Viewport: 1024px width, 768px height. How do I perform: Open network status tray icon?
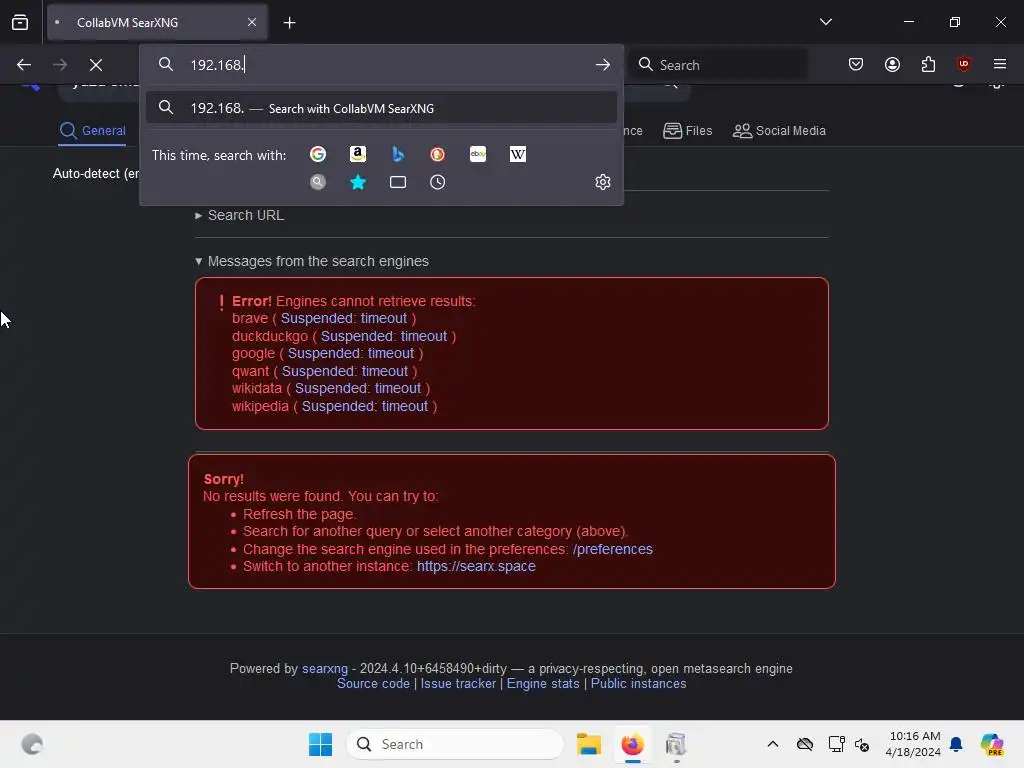tap(836, 744)
